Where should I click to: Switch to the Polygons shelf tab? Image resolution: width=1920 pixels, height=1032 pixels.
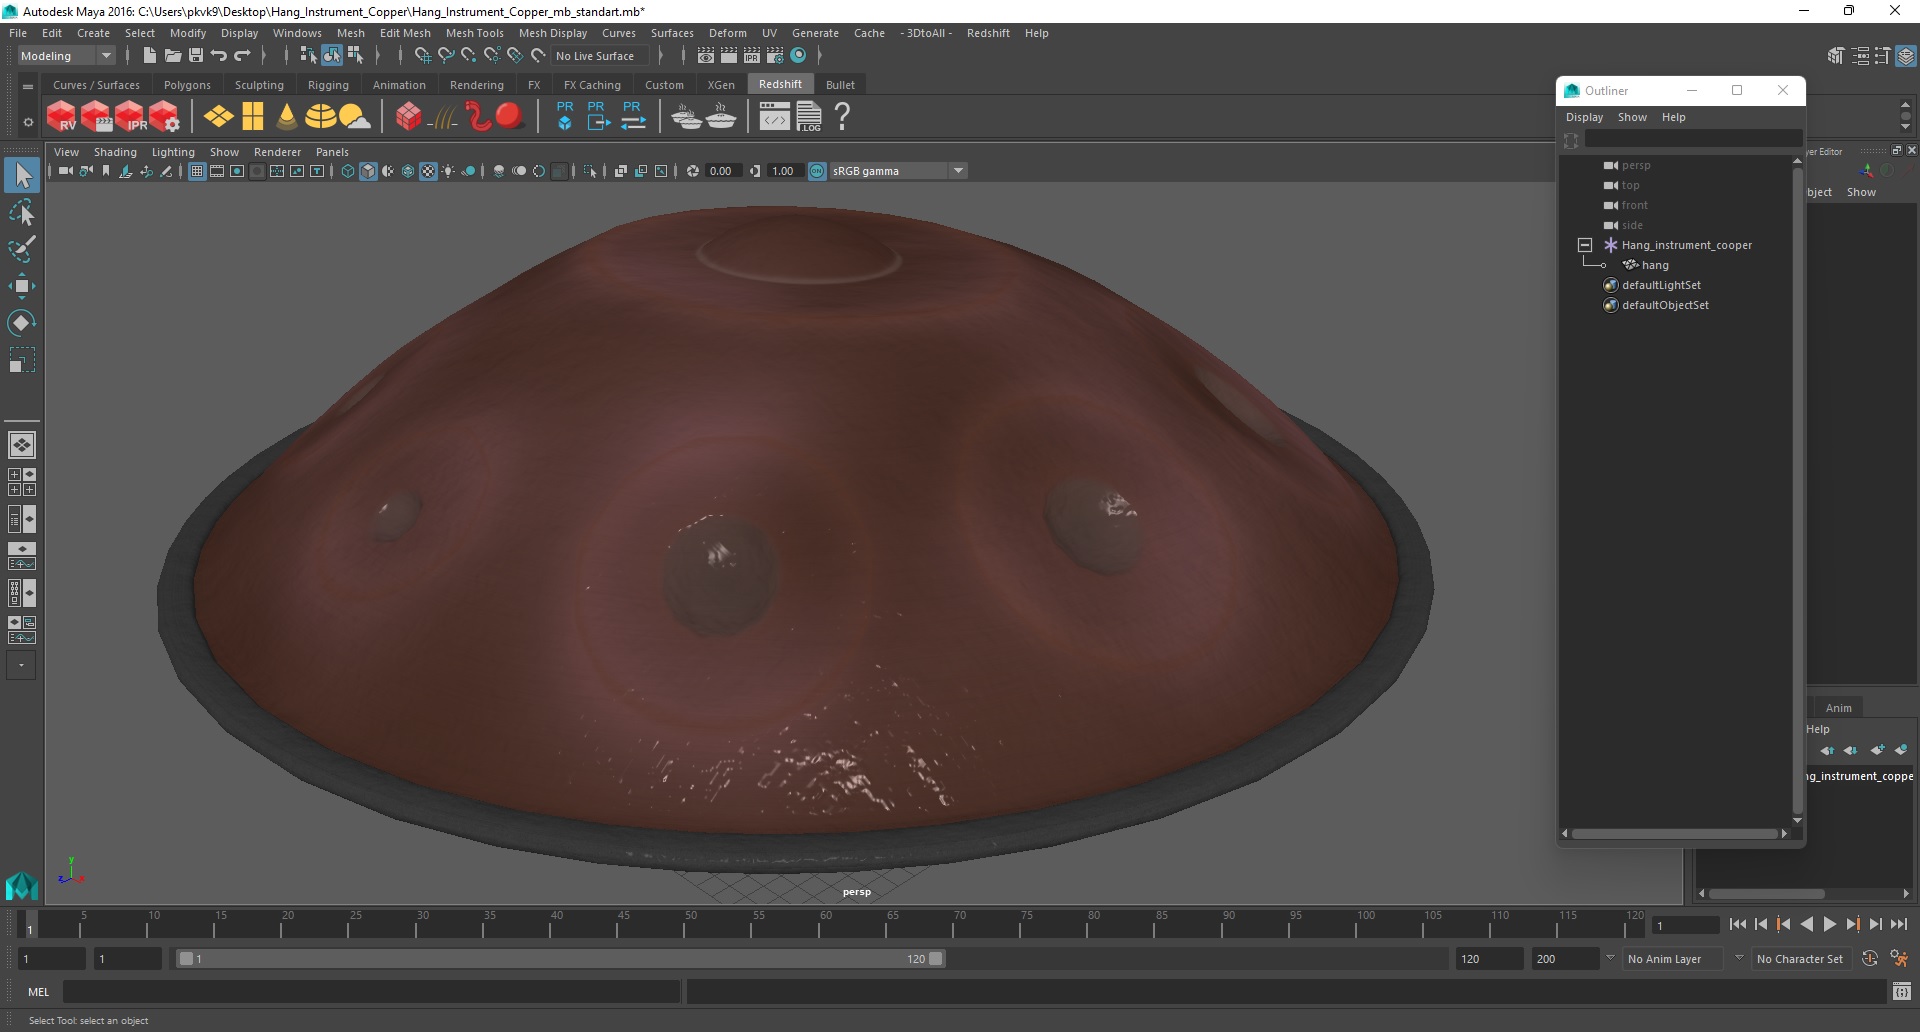point(187,85)
